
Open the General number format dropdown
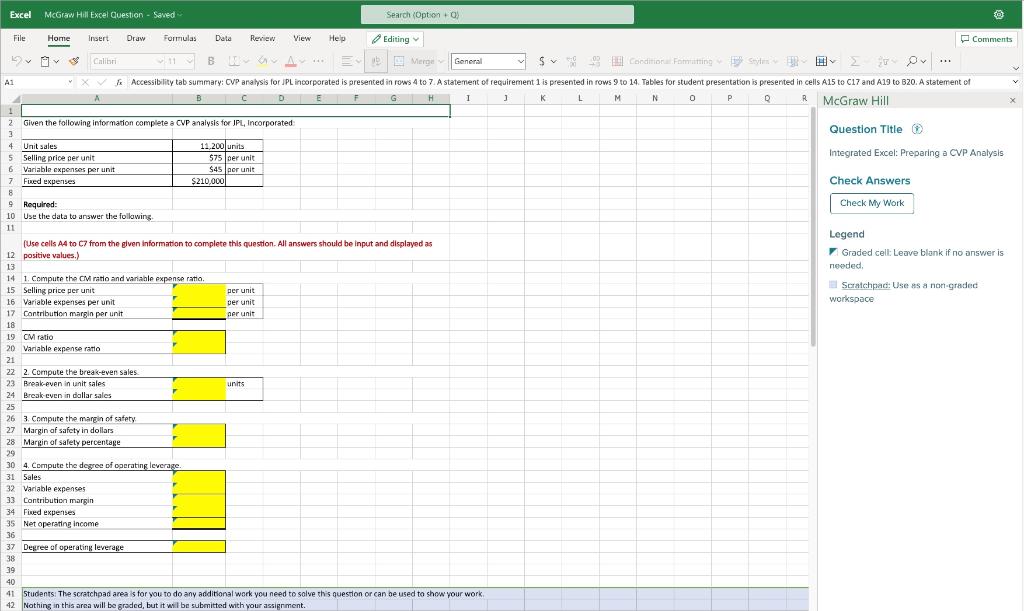[488, 61]
